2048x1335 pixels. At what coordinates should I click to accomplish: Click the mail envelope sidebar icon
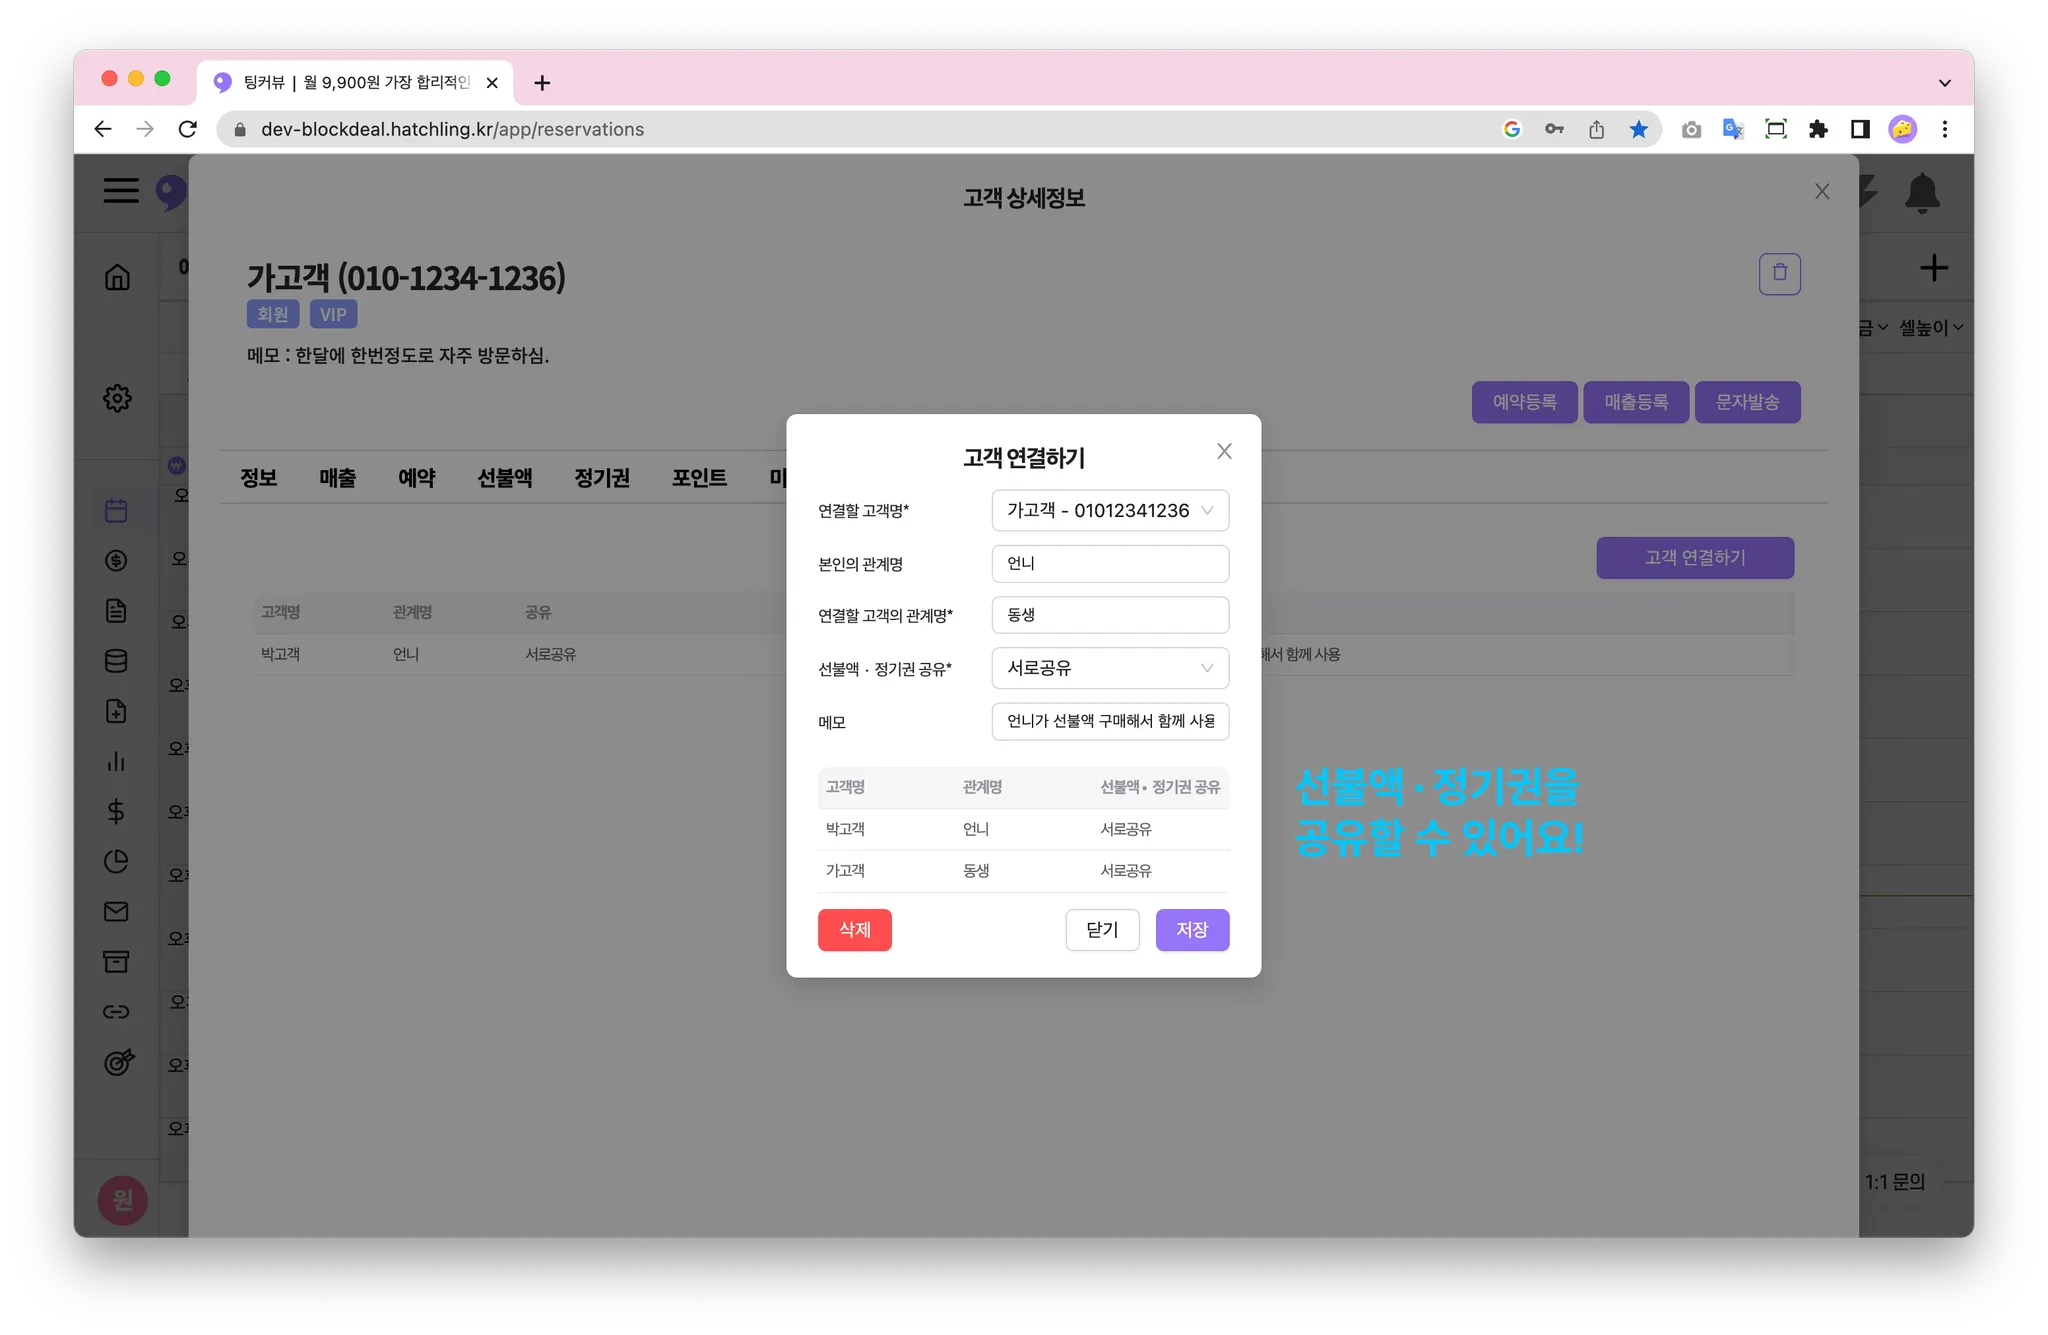(x=116, y=911)
